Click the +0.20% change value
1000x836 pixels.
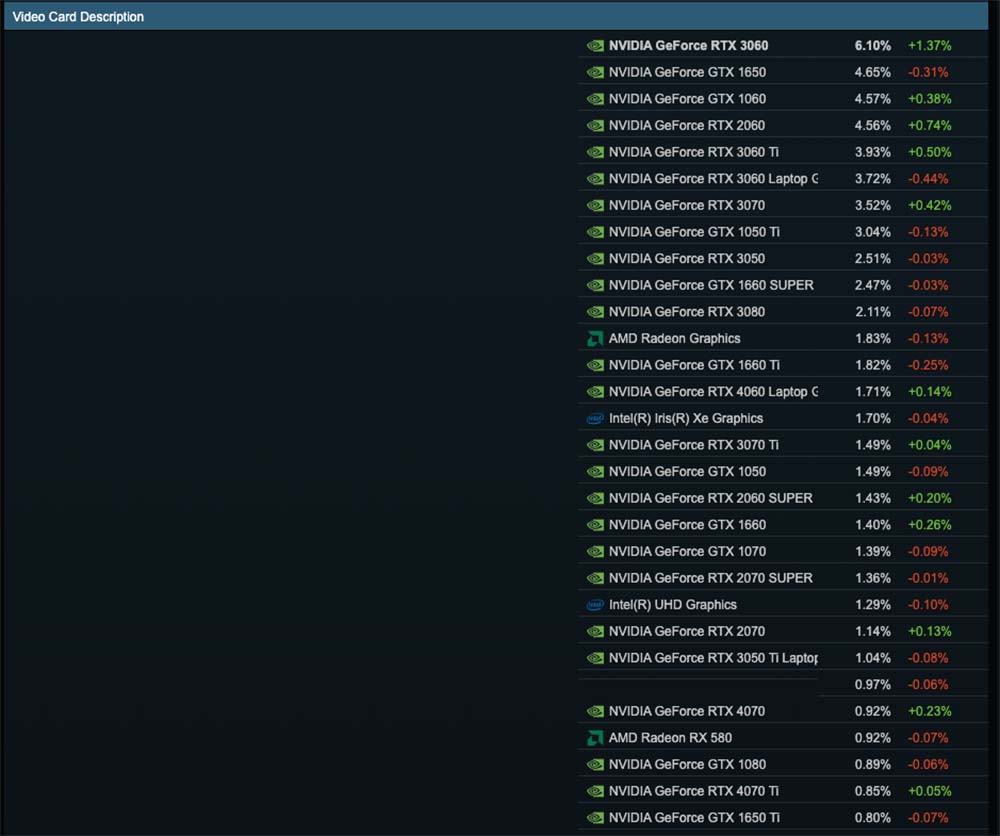[x=929, y=498]
